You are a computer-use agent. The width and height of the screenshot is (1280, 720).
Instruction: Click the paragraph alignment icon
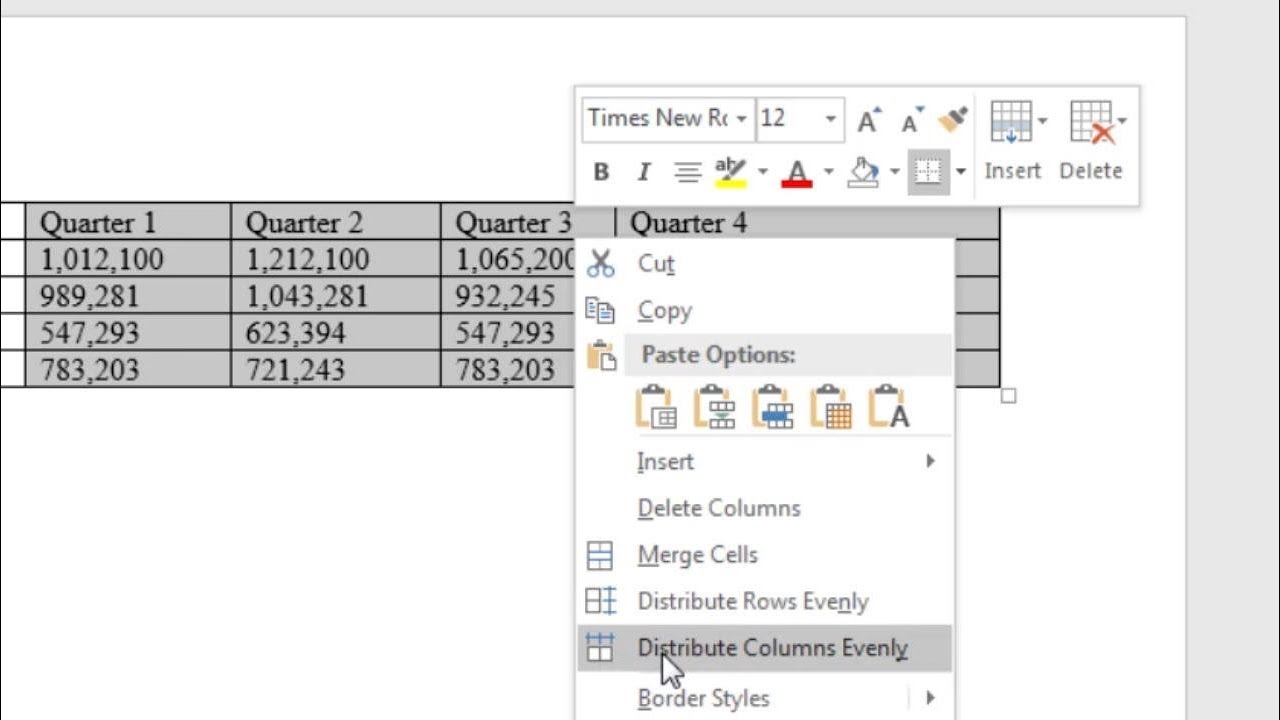tap(687, 172)
